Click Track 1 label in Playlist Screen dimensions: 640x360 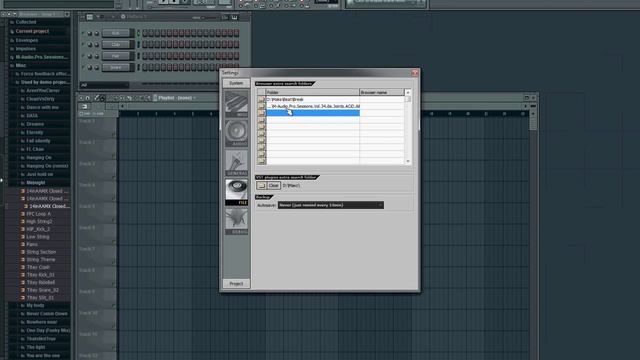click(87, 121)
